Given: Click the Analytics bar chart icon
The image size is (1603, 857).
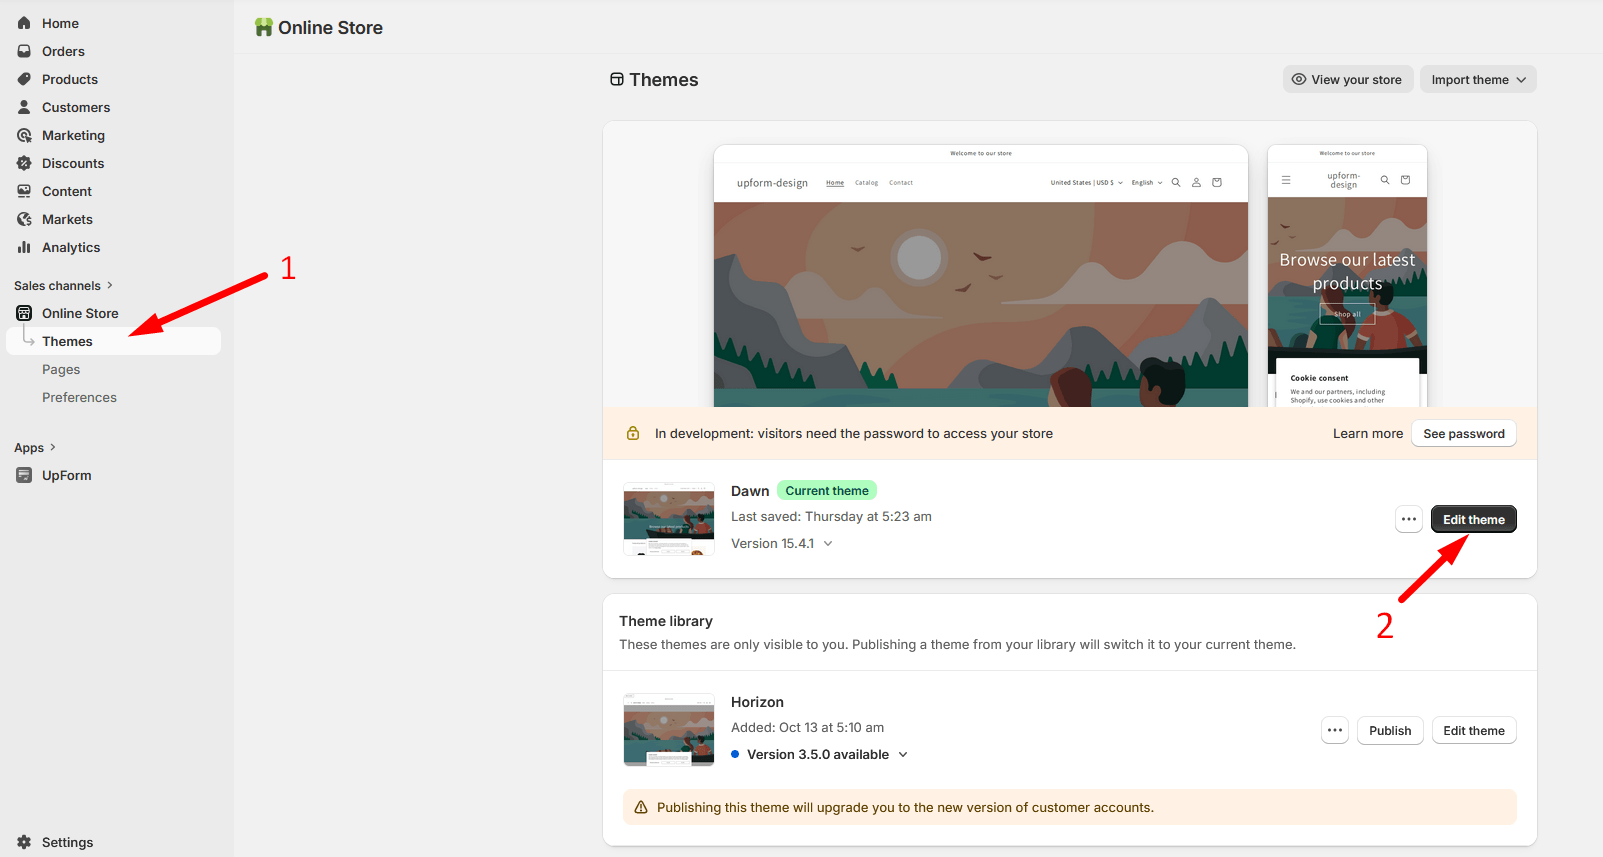Looking at the screenshot, I should point(24,247).
